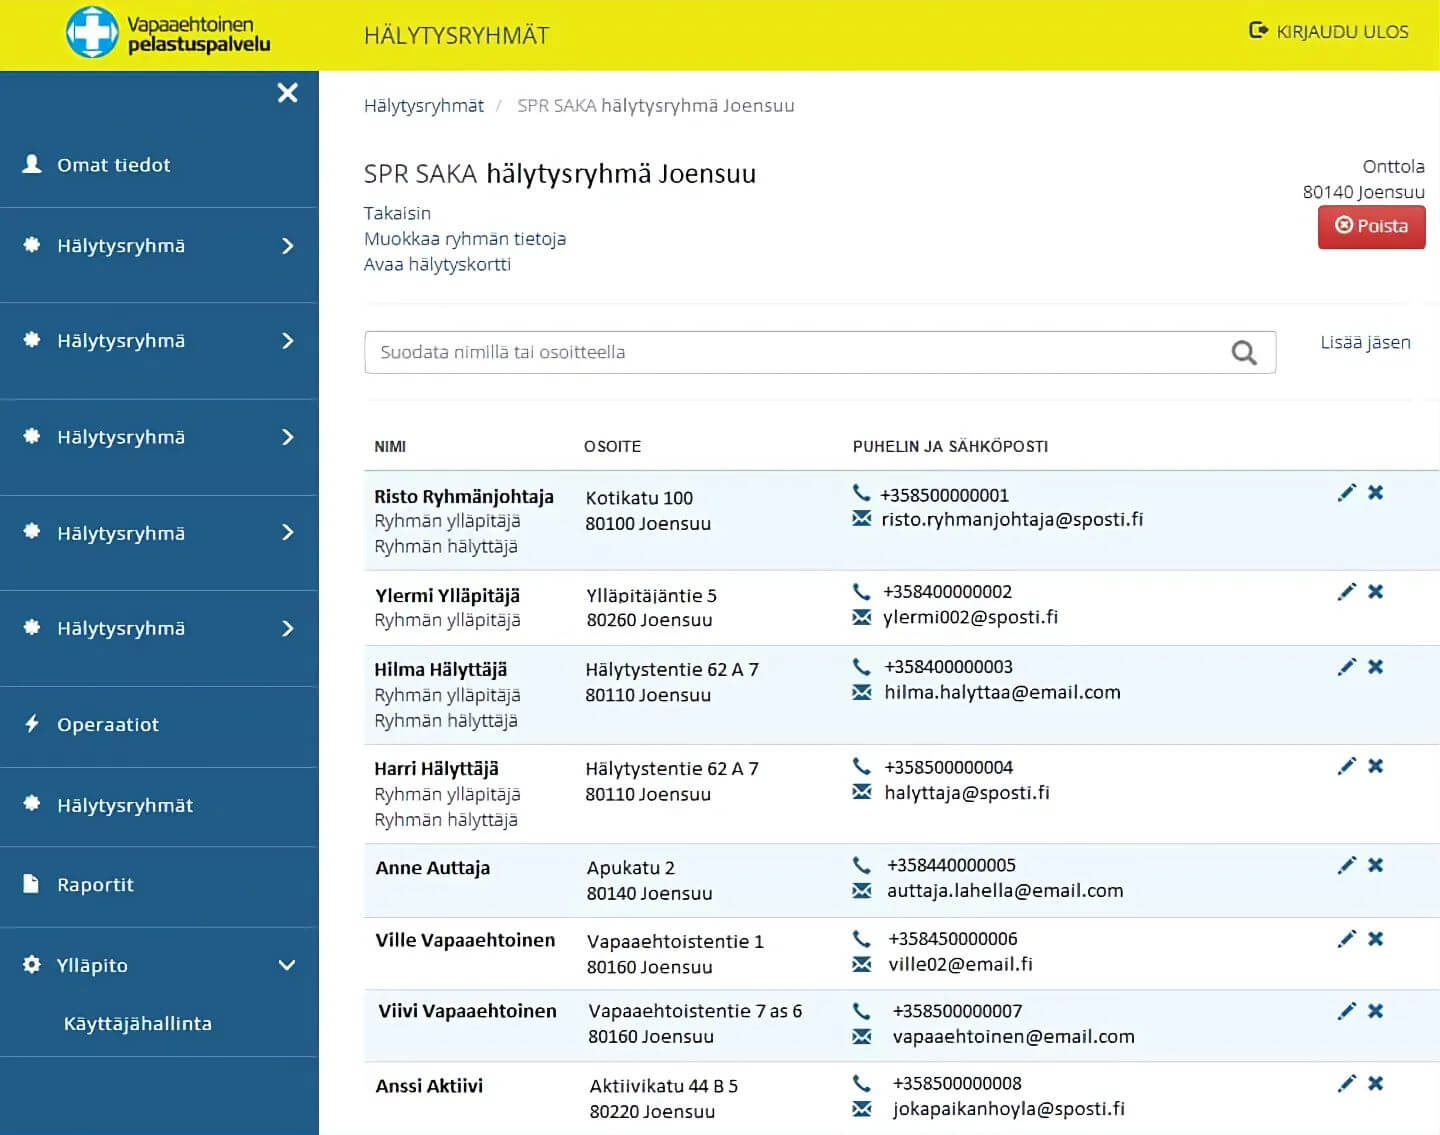The height and width of the screenshot is (1135, 1440).
Task: Click the magnifying glass search icon
Action: (x=1243, y=353)
